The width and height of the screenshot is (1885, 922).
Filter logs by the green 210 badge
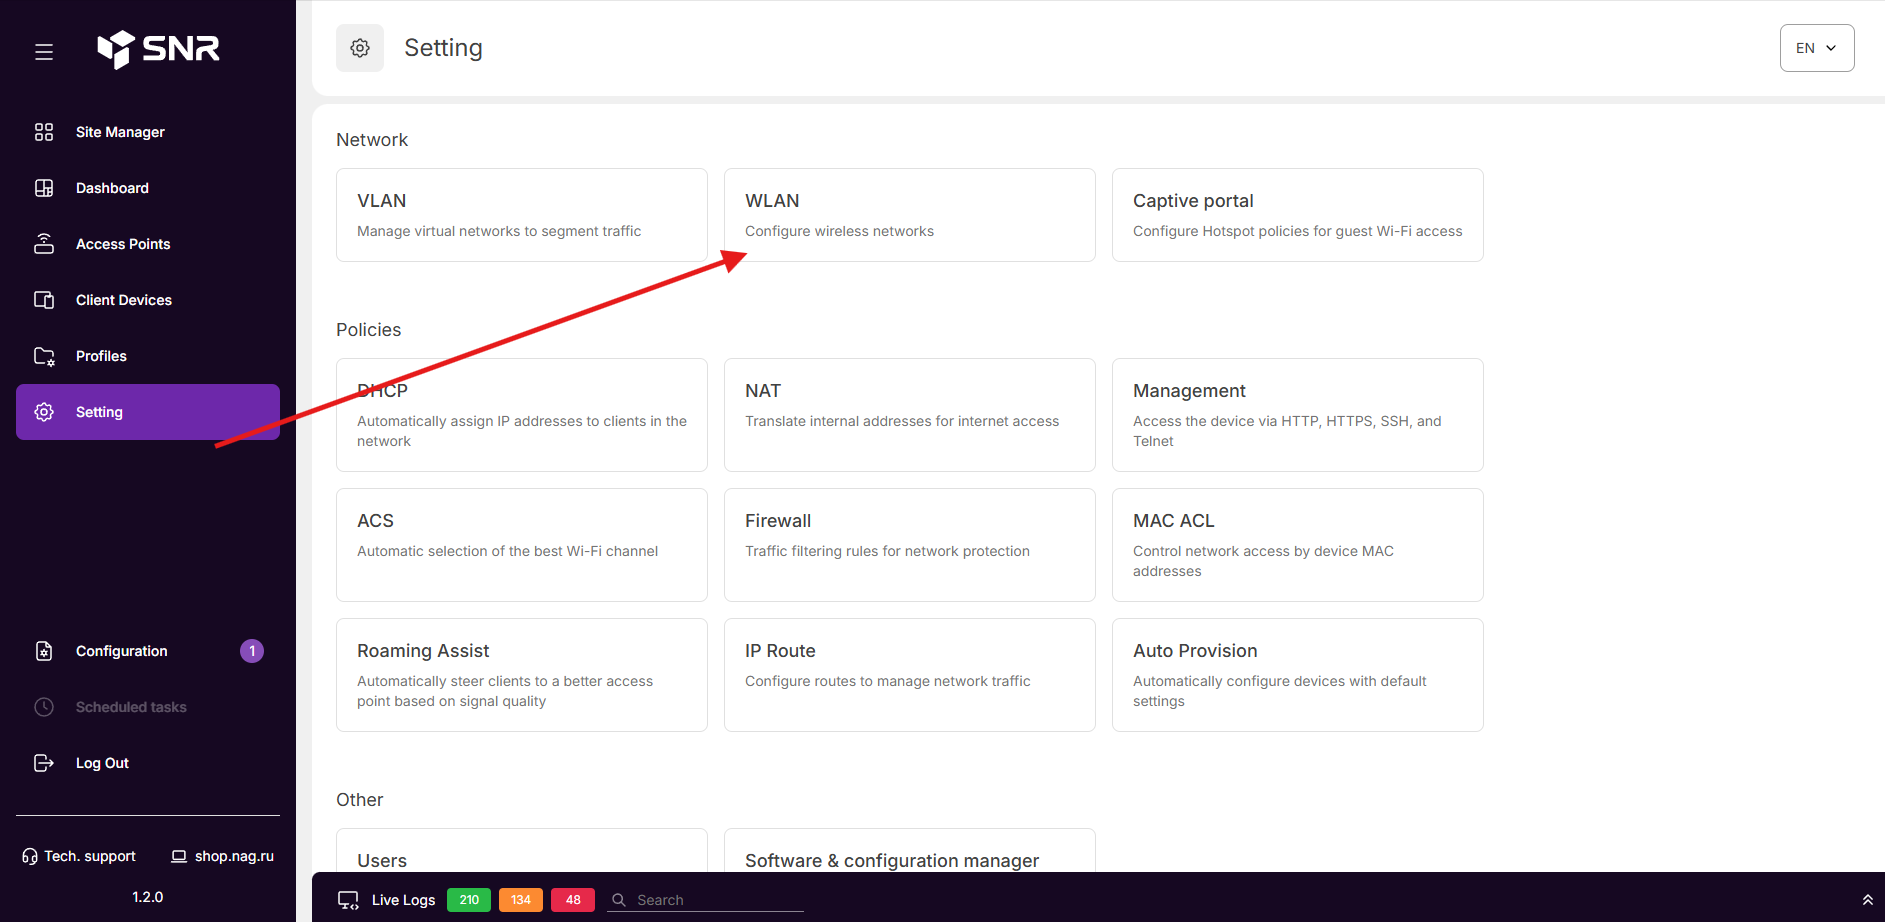pos(469,900)
